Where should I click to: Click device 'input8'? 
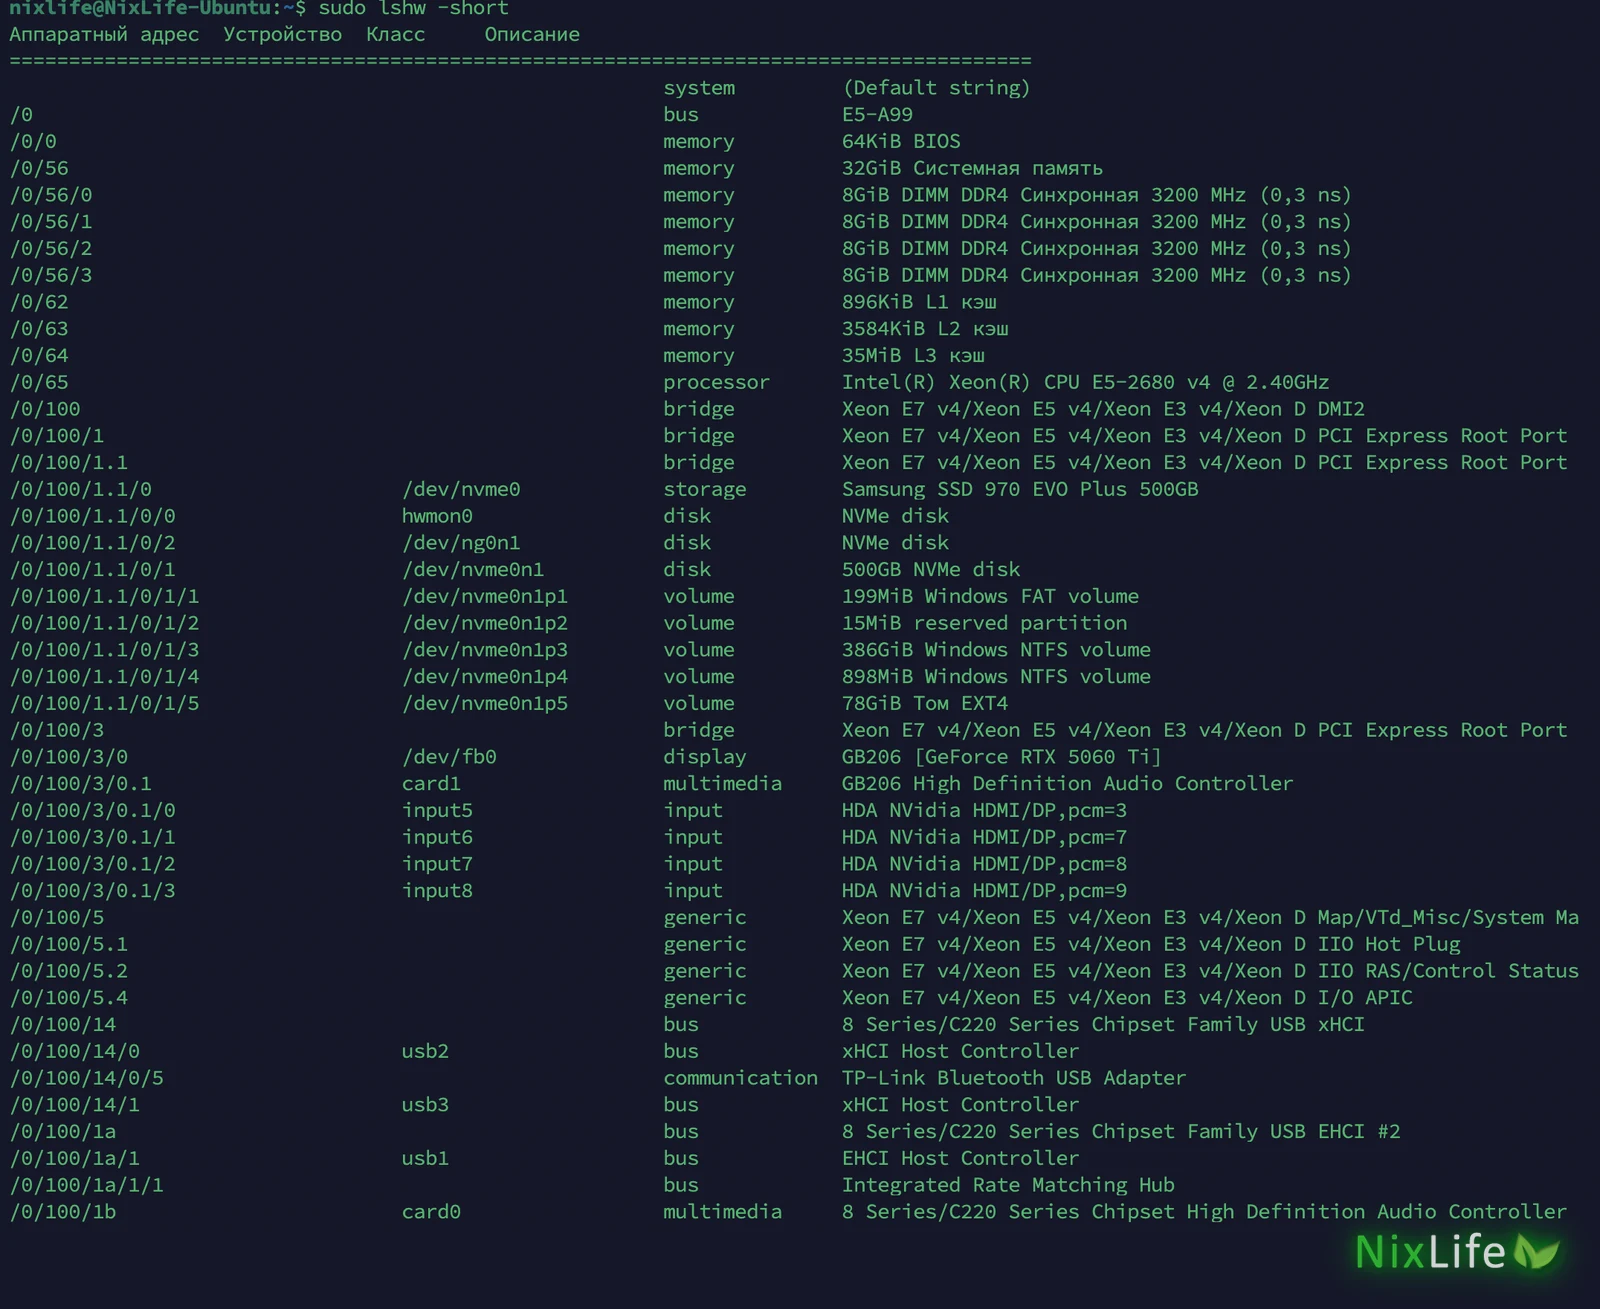point(437,891)
